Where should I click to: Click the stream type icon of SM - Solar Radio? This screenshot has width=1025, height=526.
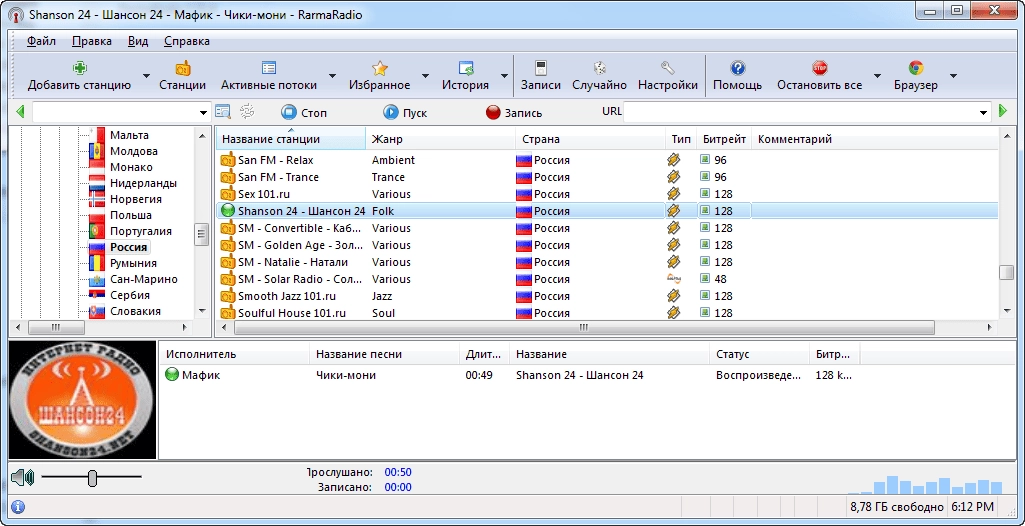673,279
